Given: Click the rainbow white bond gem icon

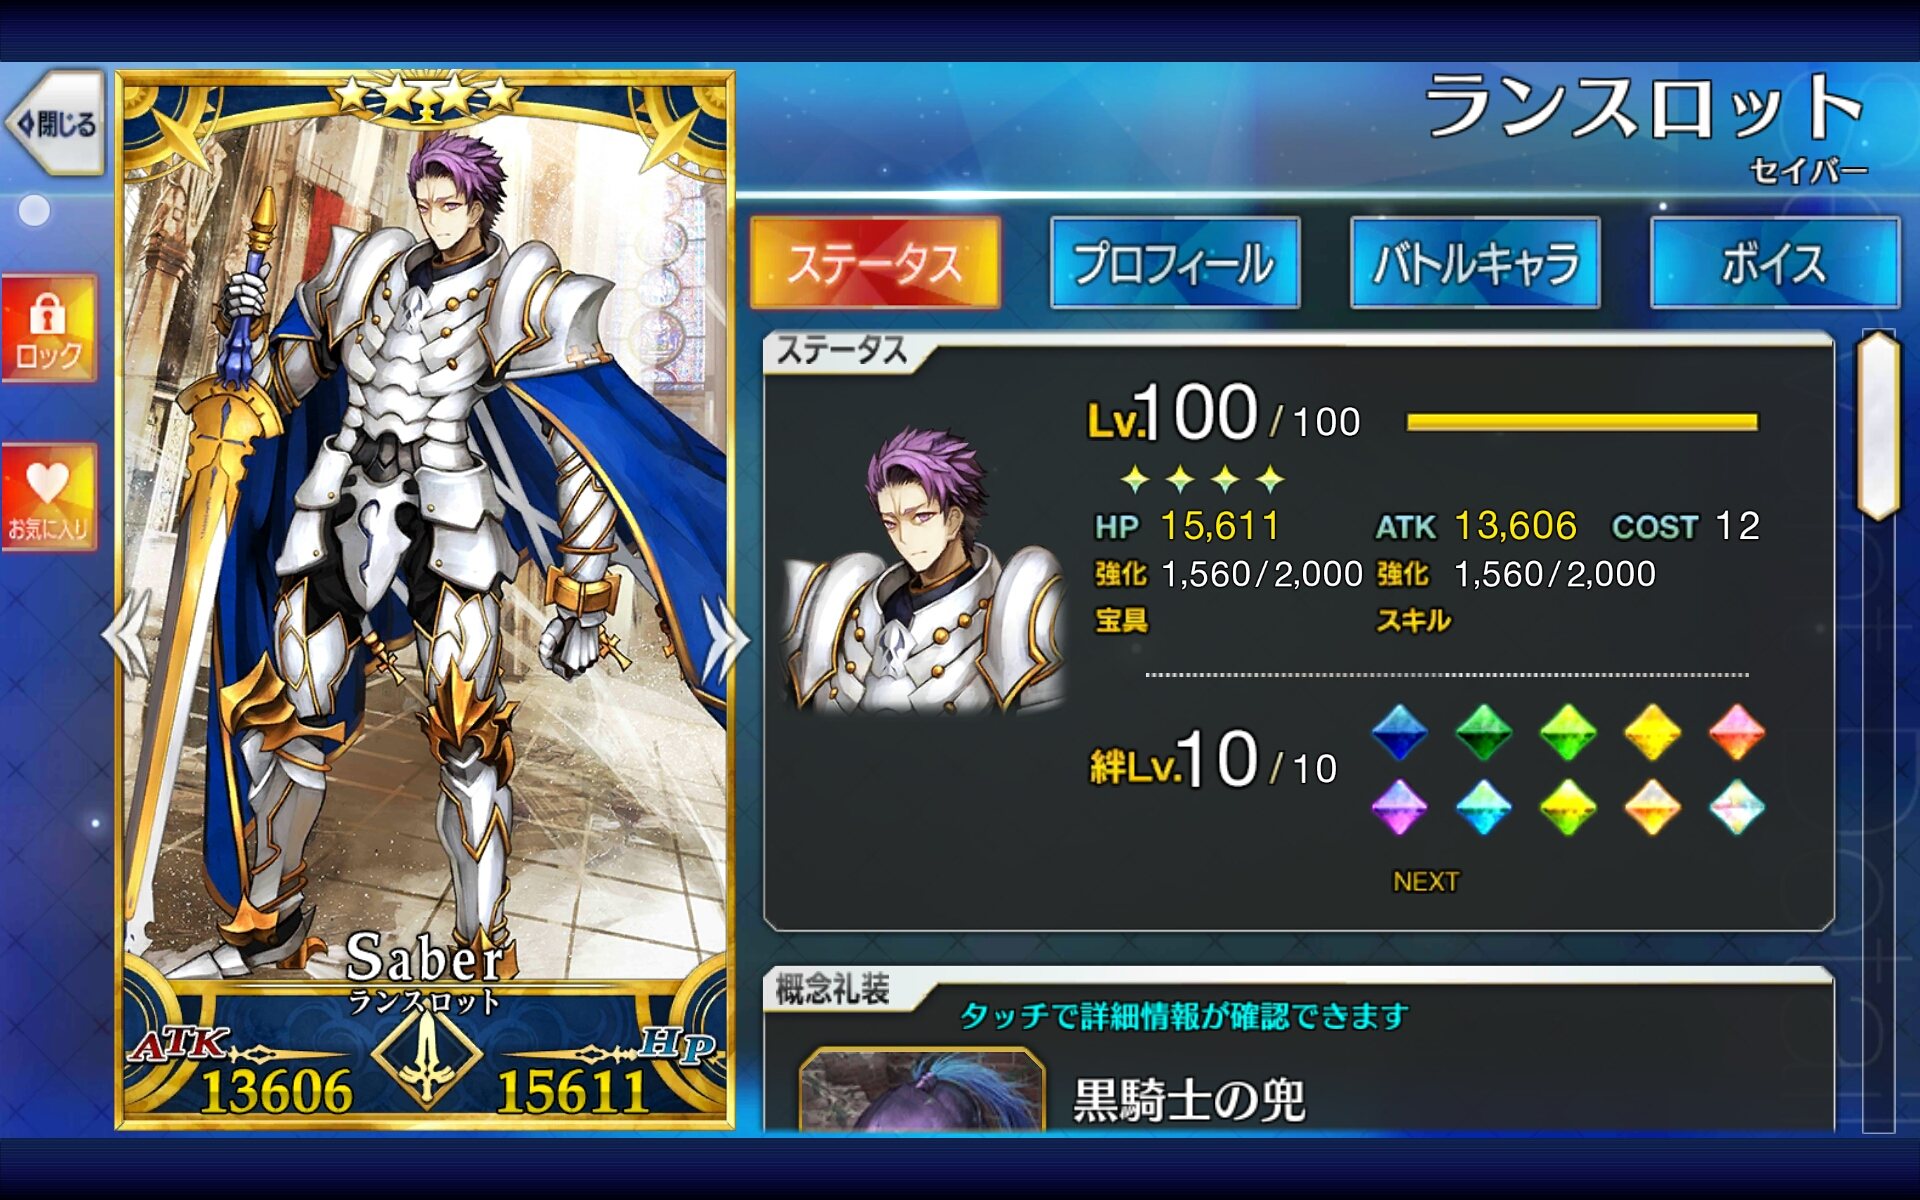Looking at the screenshot, I should (1737, 807).
